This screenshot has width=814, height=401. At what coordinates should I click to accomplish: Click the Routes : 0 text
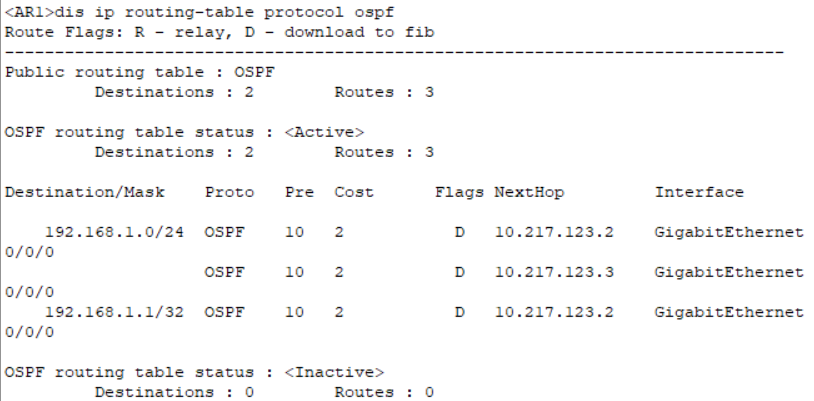(384, 392)
